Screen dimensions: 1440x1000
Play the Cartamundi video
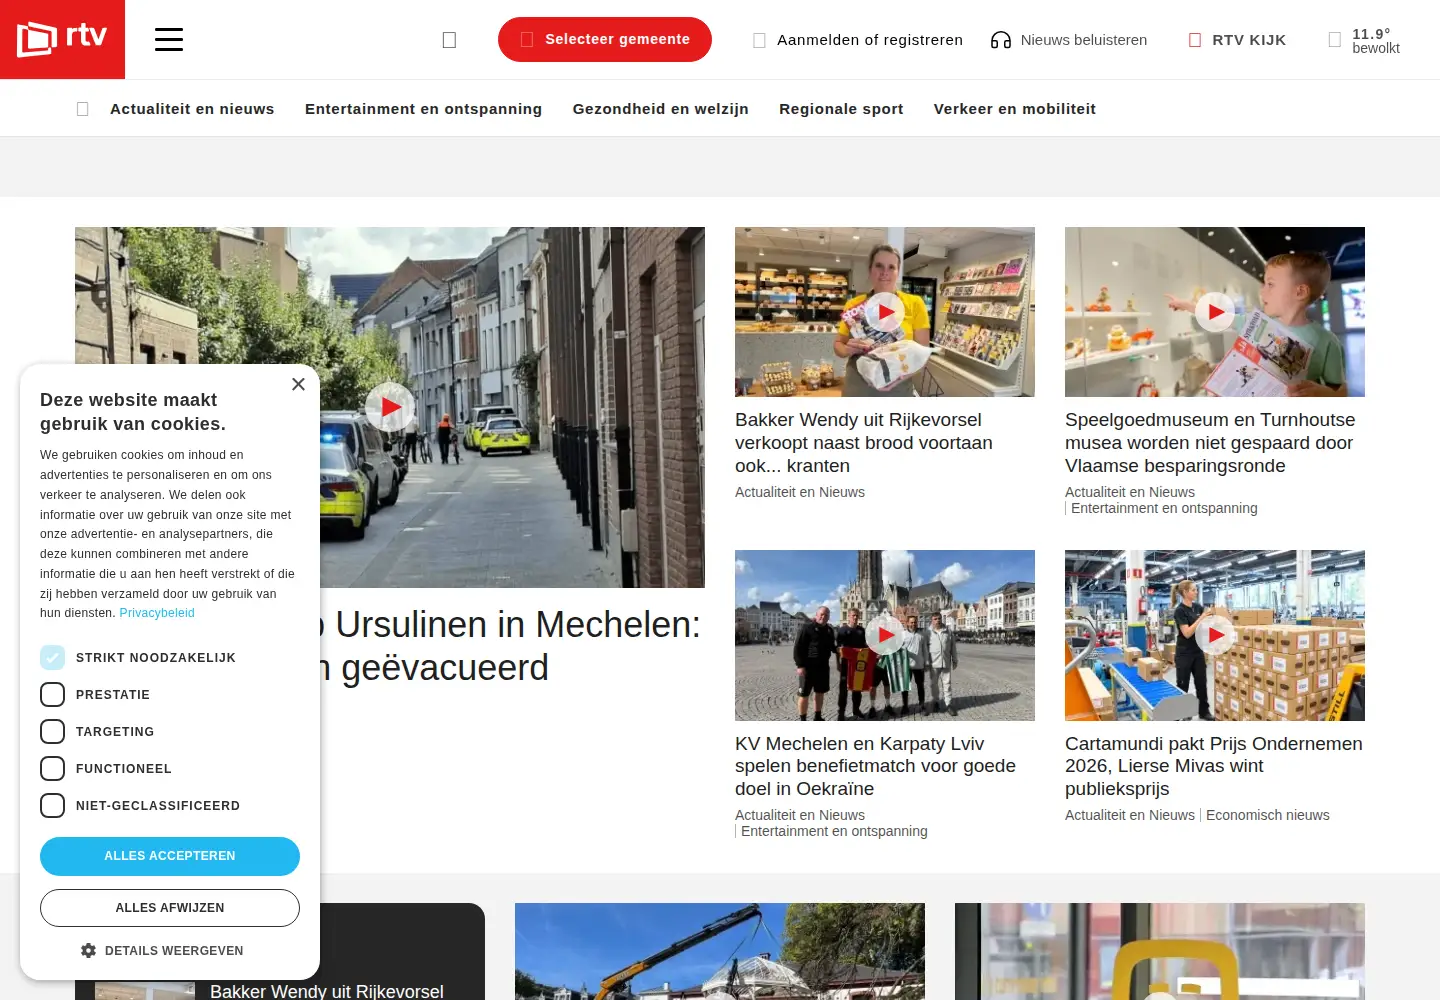(x=1215, y=635)
